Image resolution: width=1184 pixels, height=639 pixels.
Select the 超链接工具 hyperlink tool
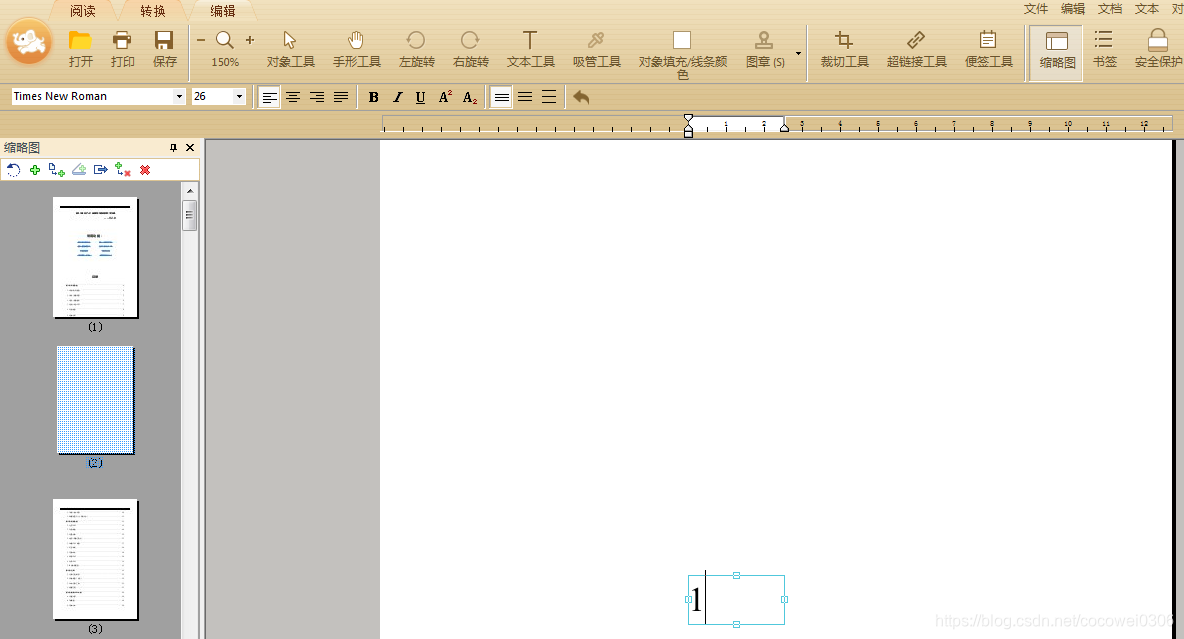(x=916, y=49)
